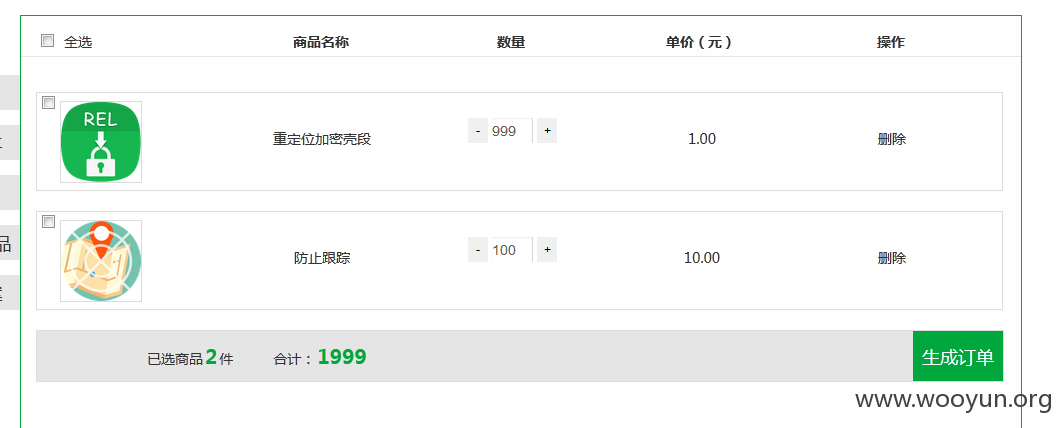1061x428 pixels.
Task: Tick the 全选 select-all checkbox
Action: click(47, 41)
